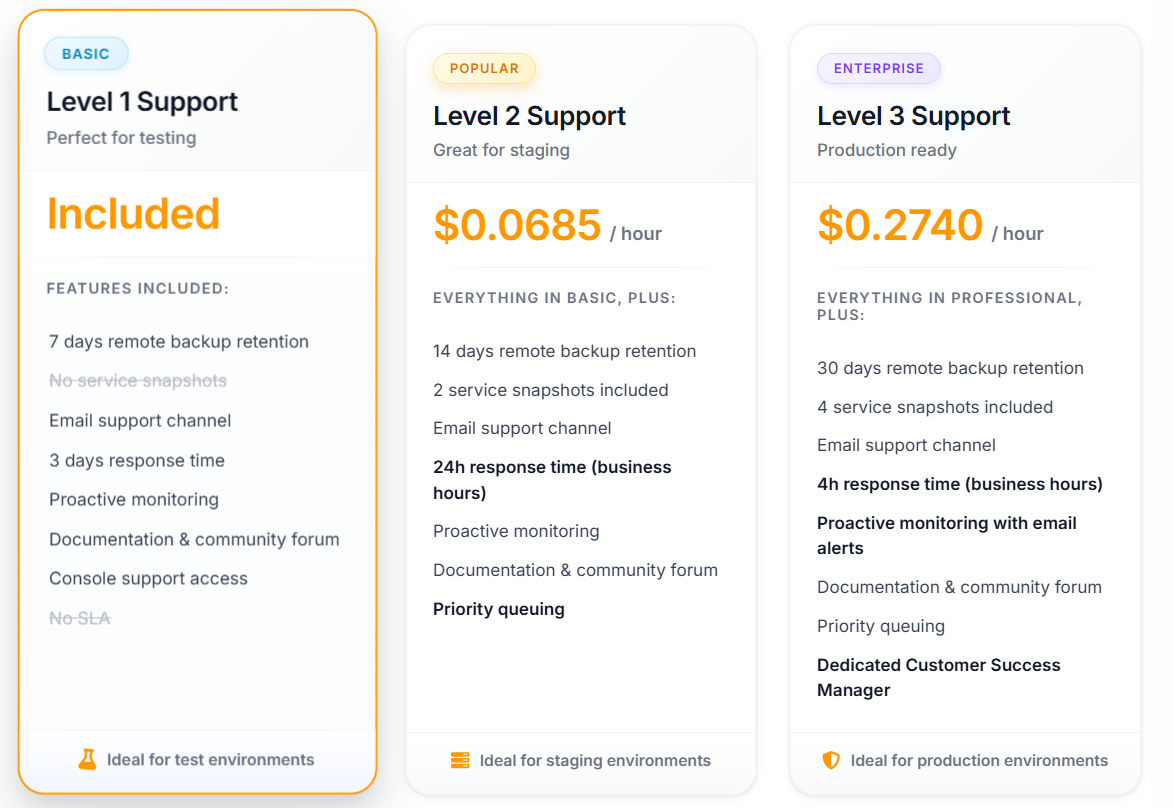This screenshot has height=808, width=1173.
Task: Click the shield icon for production environments
Action: tap(831, 761)
